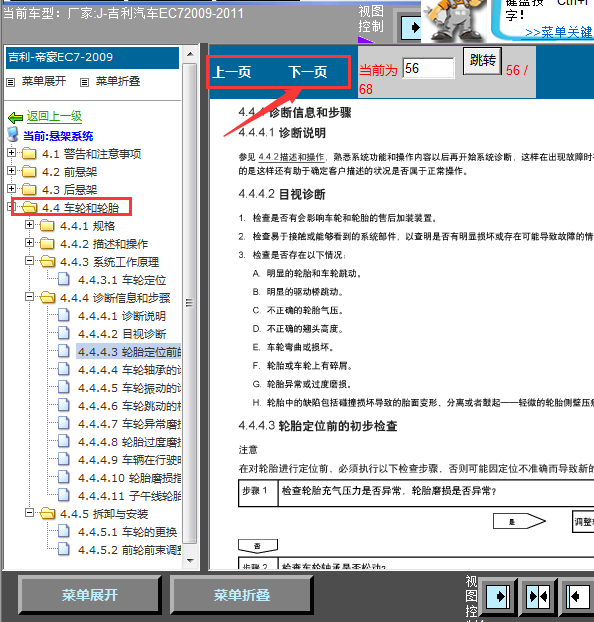Click open folder icon of 4.4.5 拆卸与安装

(x=48, y=514)
